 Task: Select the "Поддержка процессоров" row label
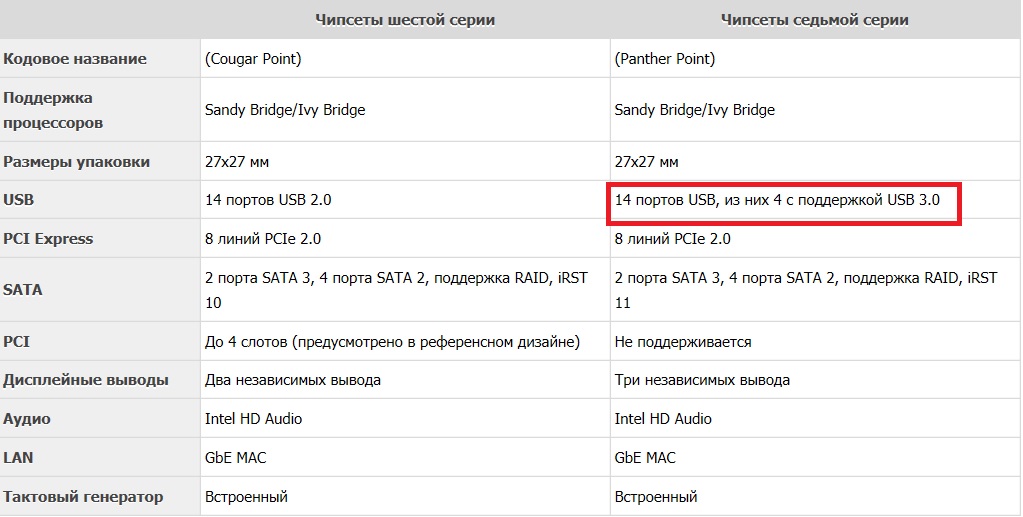62,110
